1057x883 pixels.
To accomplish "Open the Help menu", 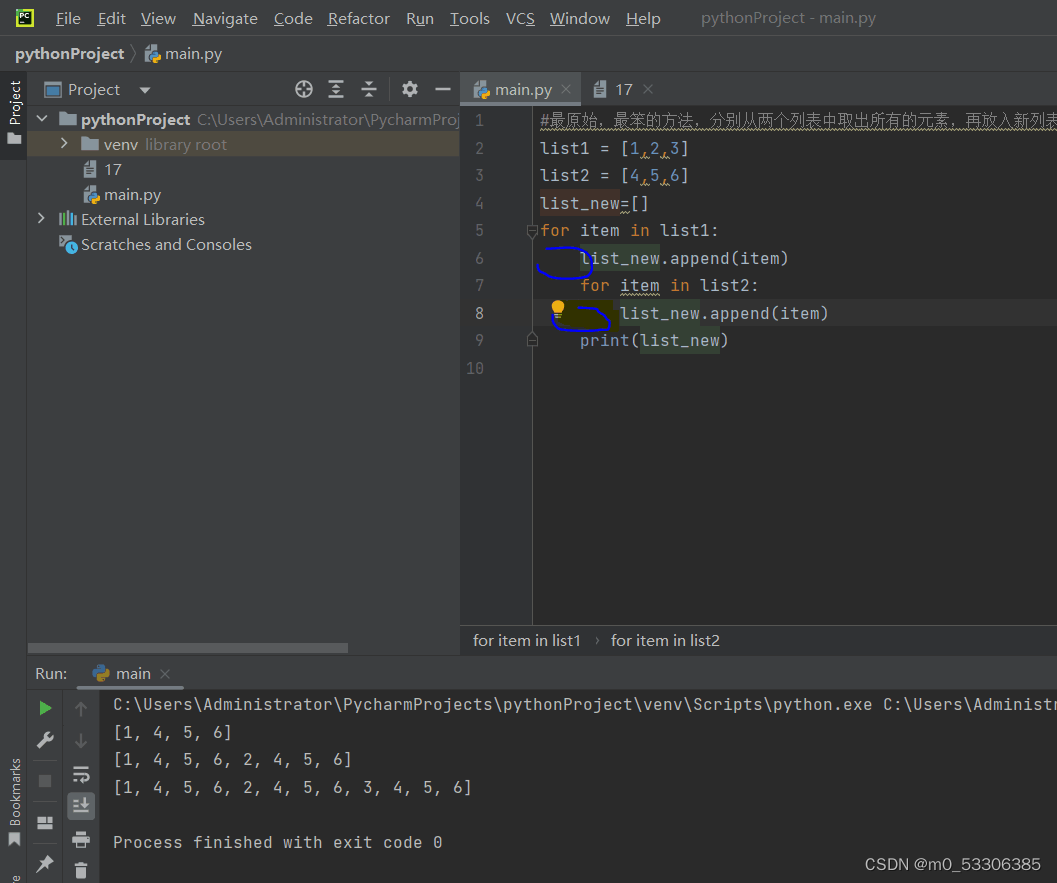I will pos(642,18).
